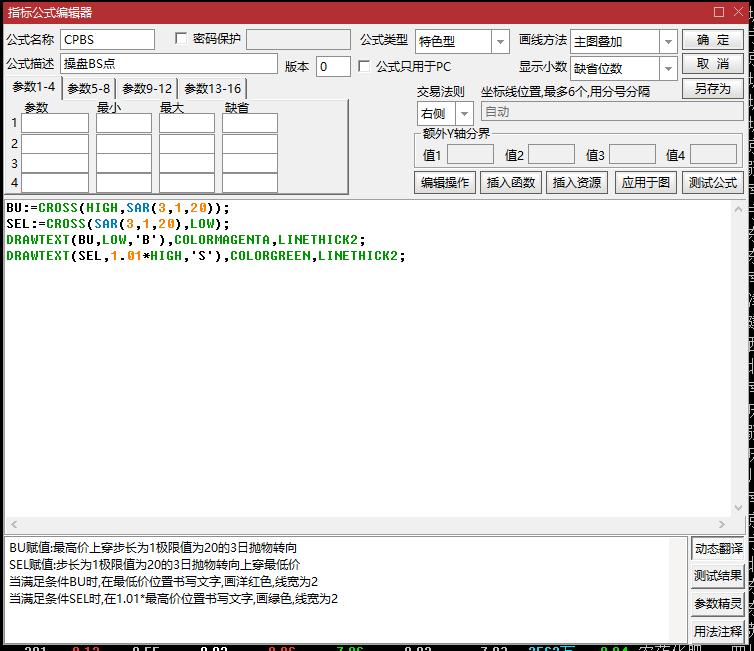The height and width of the screenshot is (651, 754).
Task: Click parameter row 2 name field
Action: pyautogui.click(x=55, y=144)
